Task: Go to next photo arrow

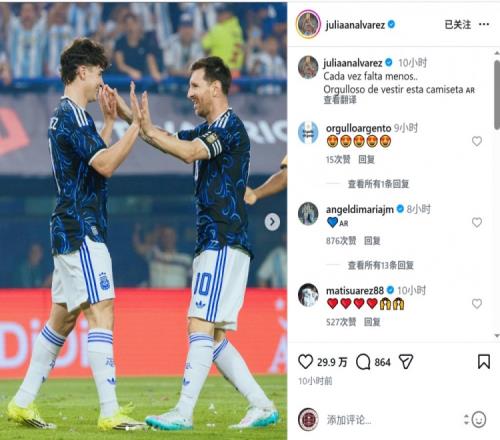Action: (272, 222)
